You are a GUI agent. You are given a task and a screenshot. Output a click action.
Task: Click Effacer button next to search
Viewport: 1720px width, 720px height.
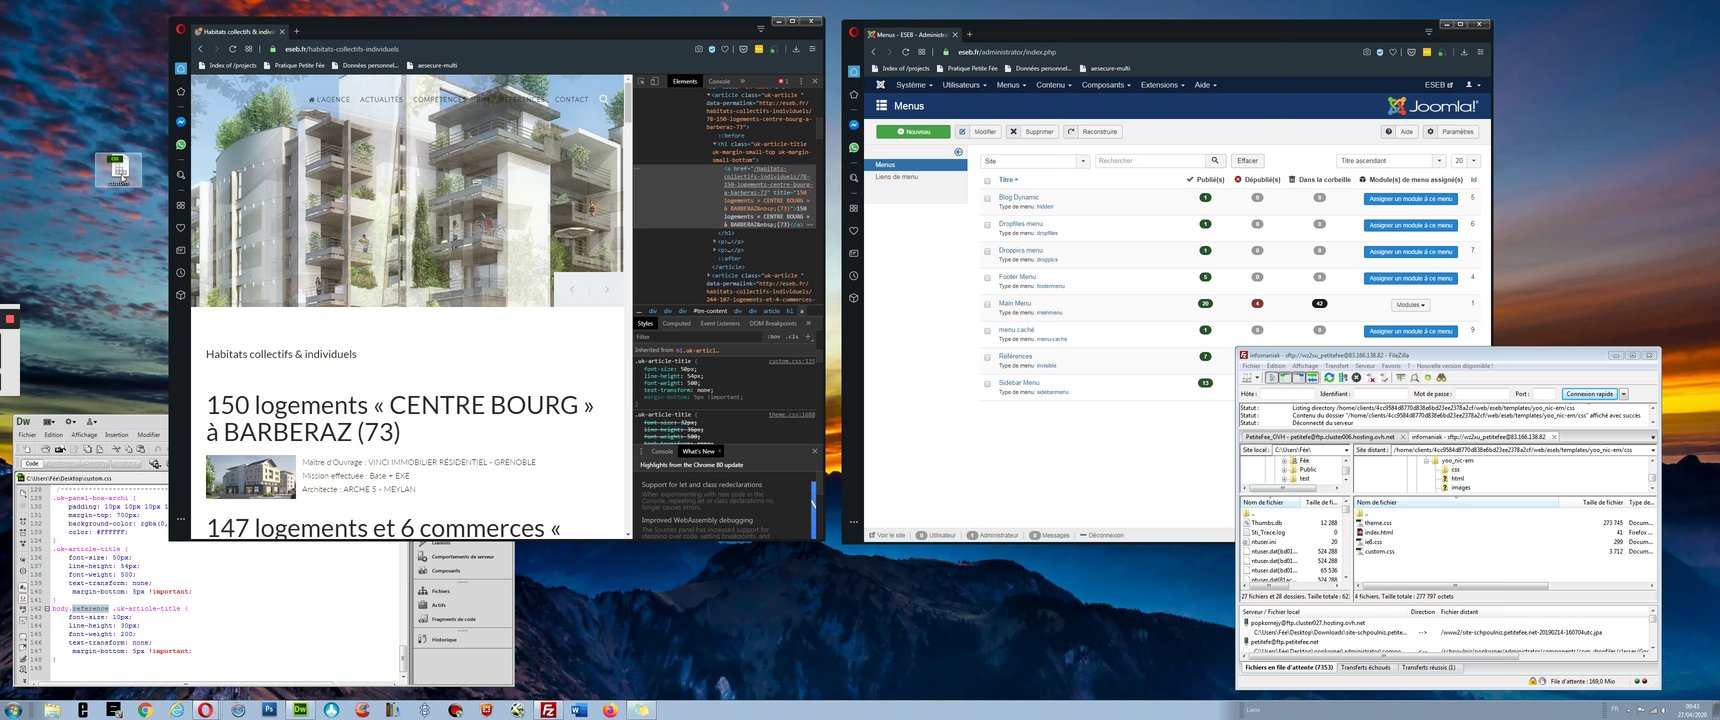pyautogui.click(x=1248, y=161)
